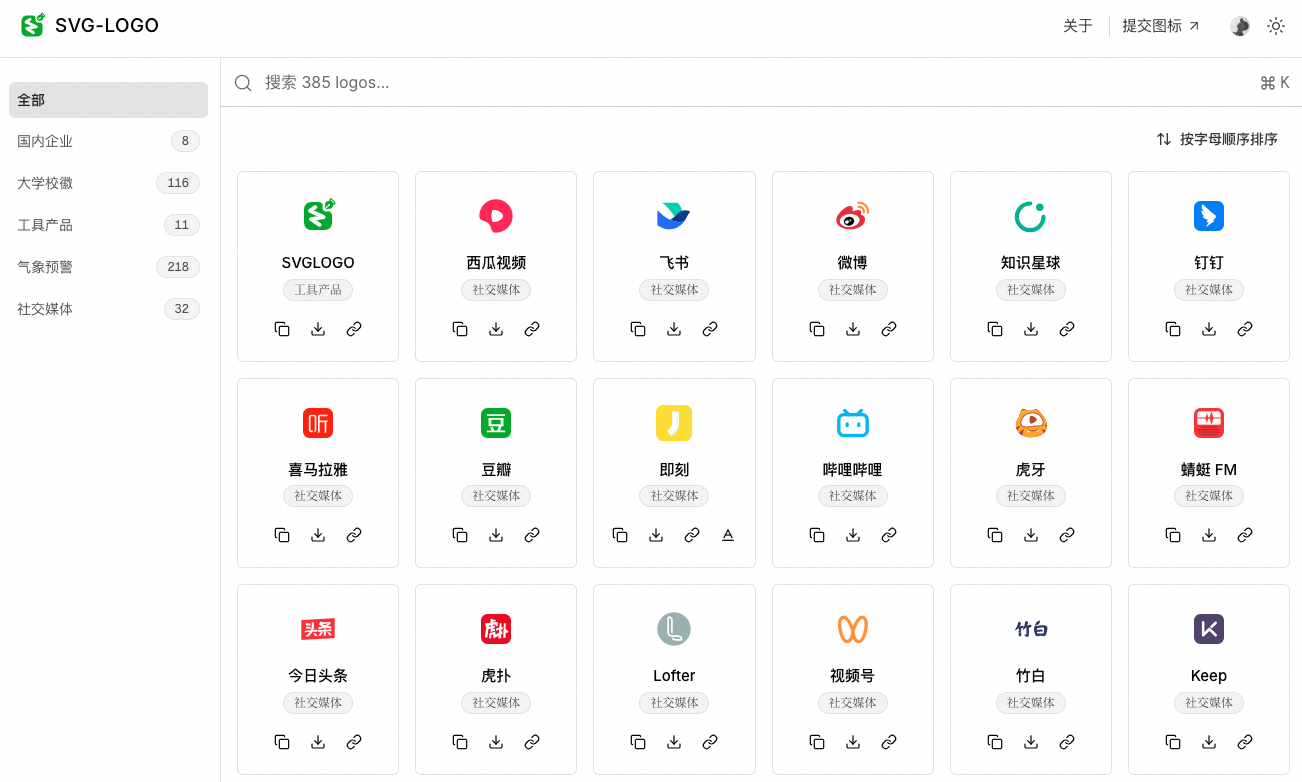The width and height of the screenshot is (1302, 782).
Task: Click the 社交媒体 tag on 豆瓣 card
Action: pyautogui.click(x=496, y=496)
